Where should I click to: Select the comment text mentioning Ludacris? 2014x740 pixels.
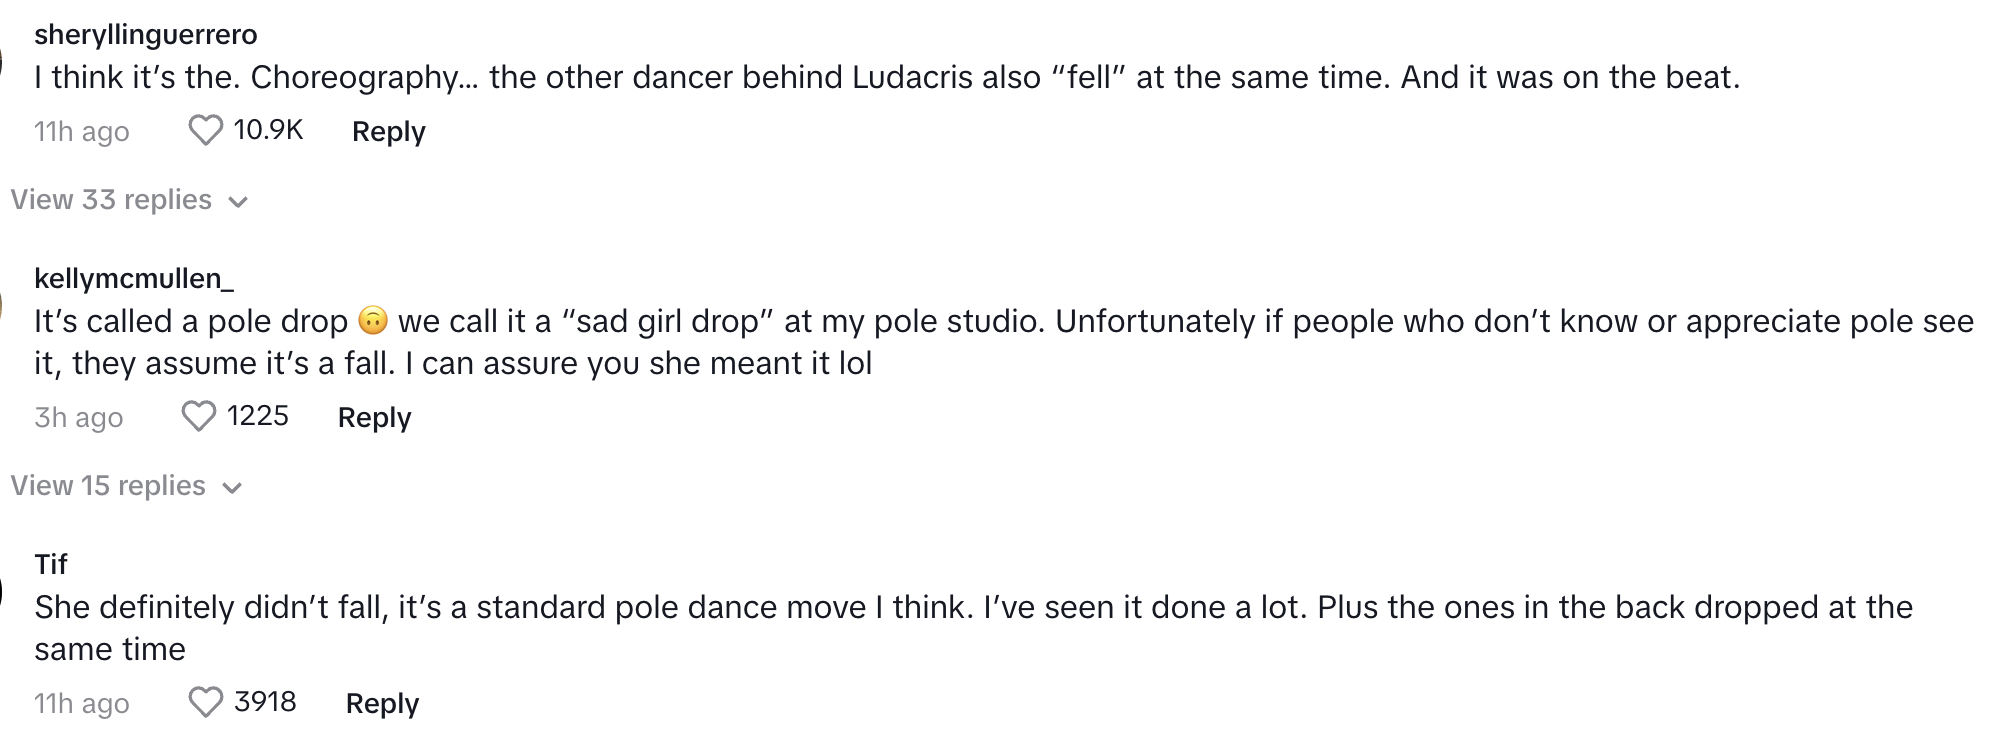point(886,77)
